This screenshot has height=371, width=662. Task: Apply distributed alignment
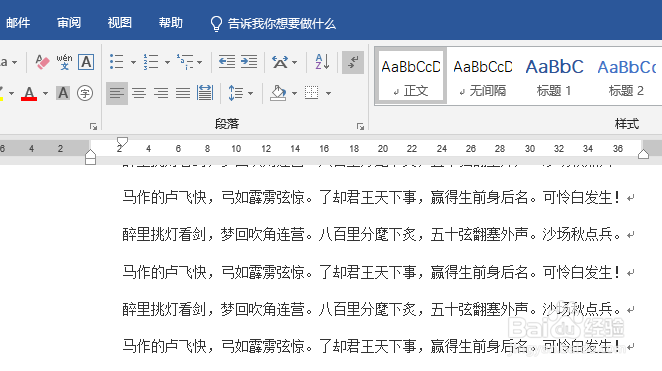point(205,93)
